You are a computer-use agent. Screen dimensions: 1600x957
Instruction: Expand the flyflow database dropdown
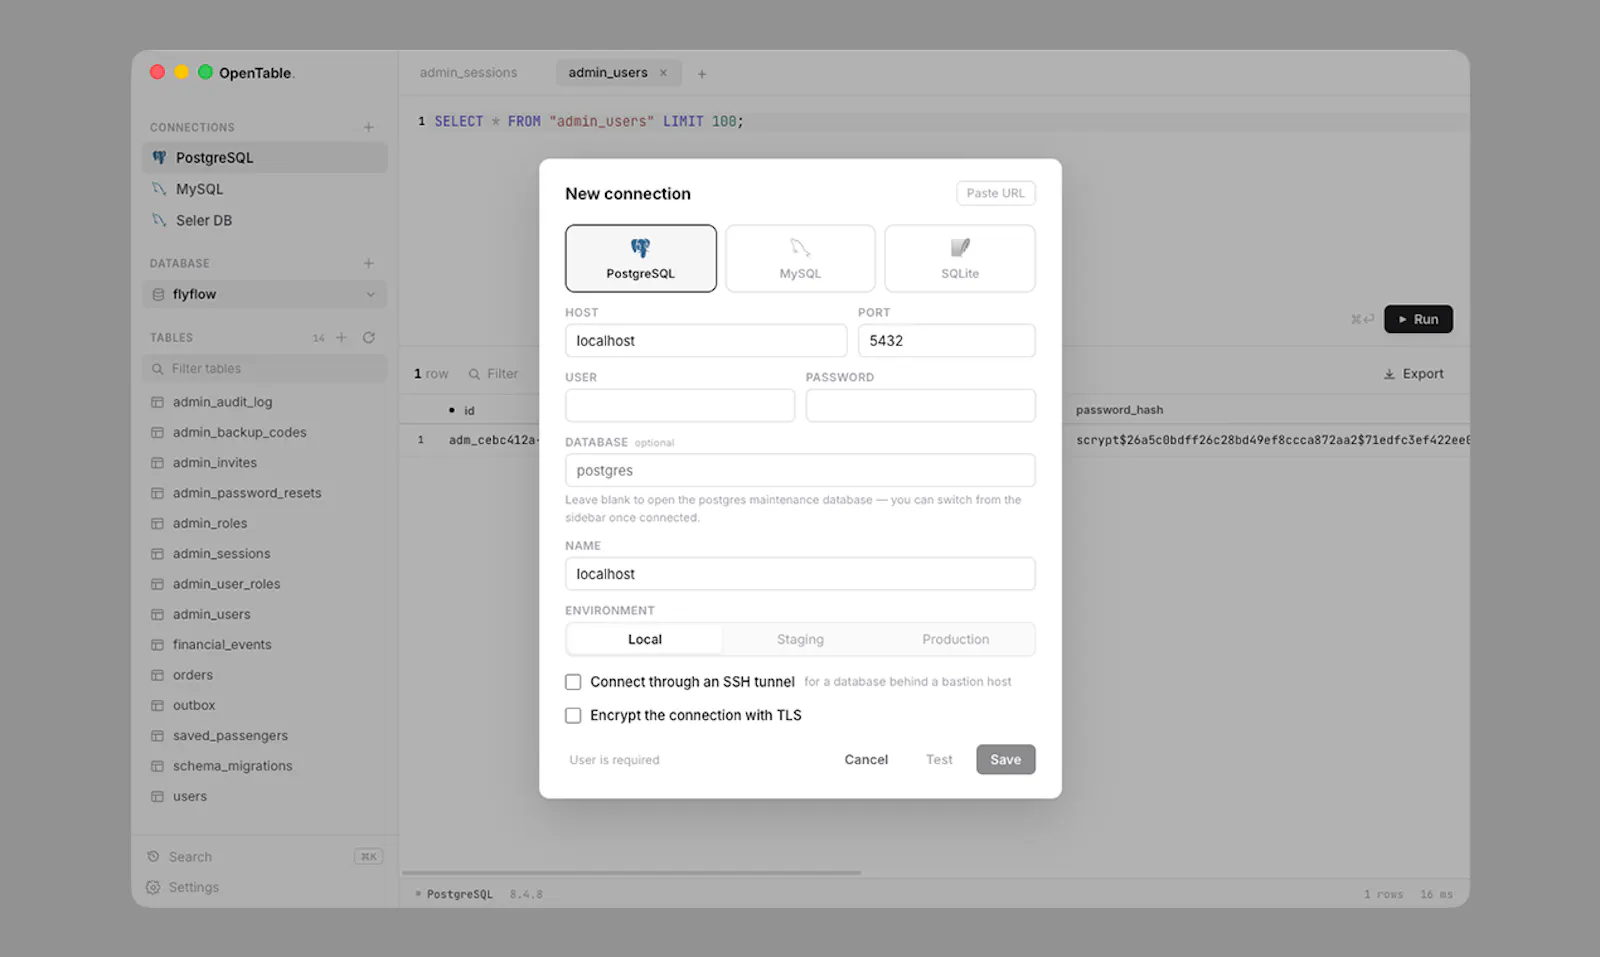click(x=265, y=294)
